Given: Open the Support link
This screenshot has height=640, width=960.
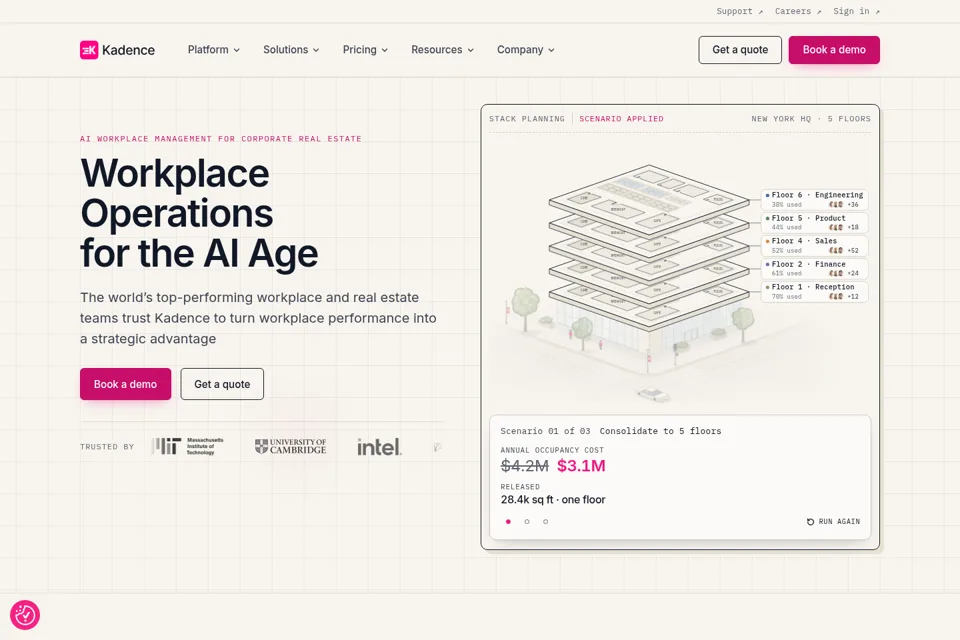Looking at the screenshot, I should click(x=740, y=11).
